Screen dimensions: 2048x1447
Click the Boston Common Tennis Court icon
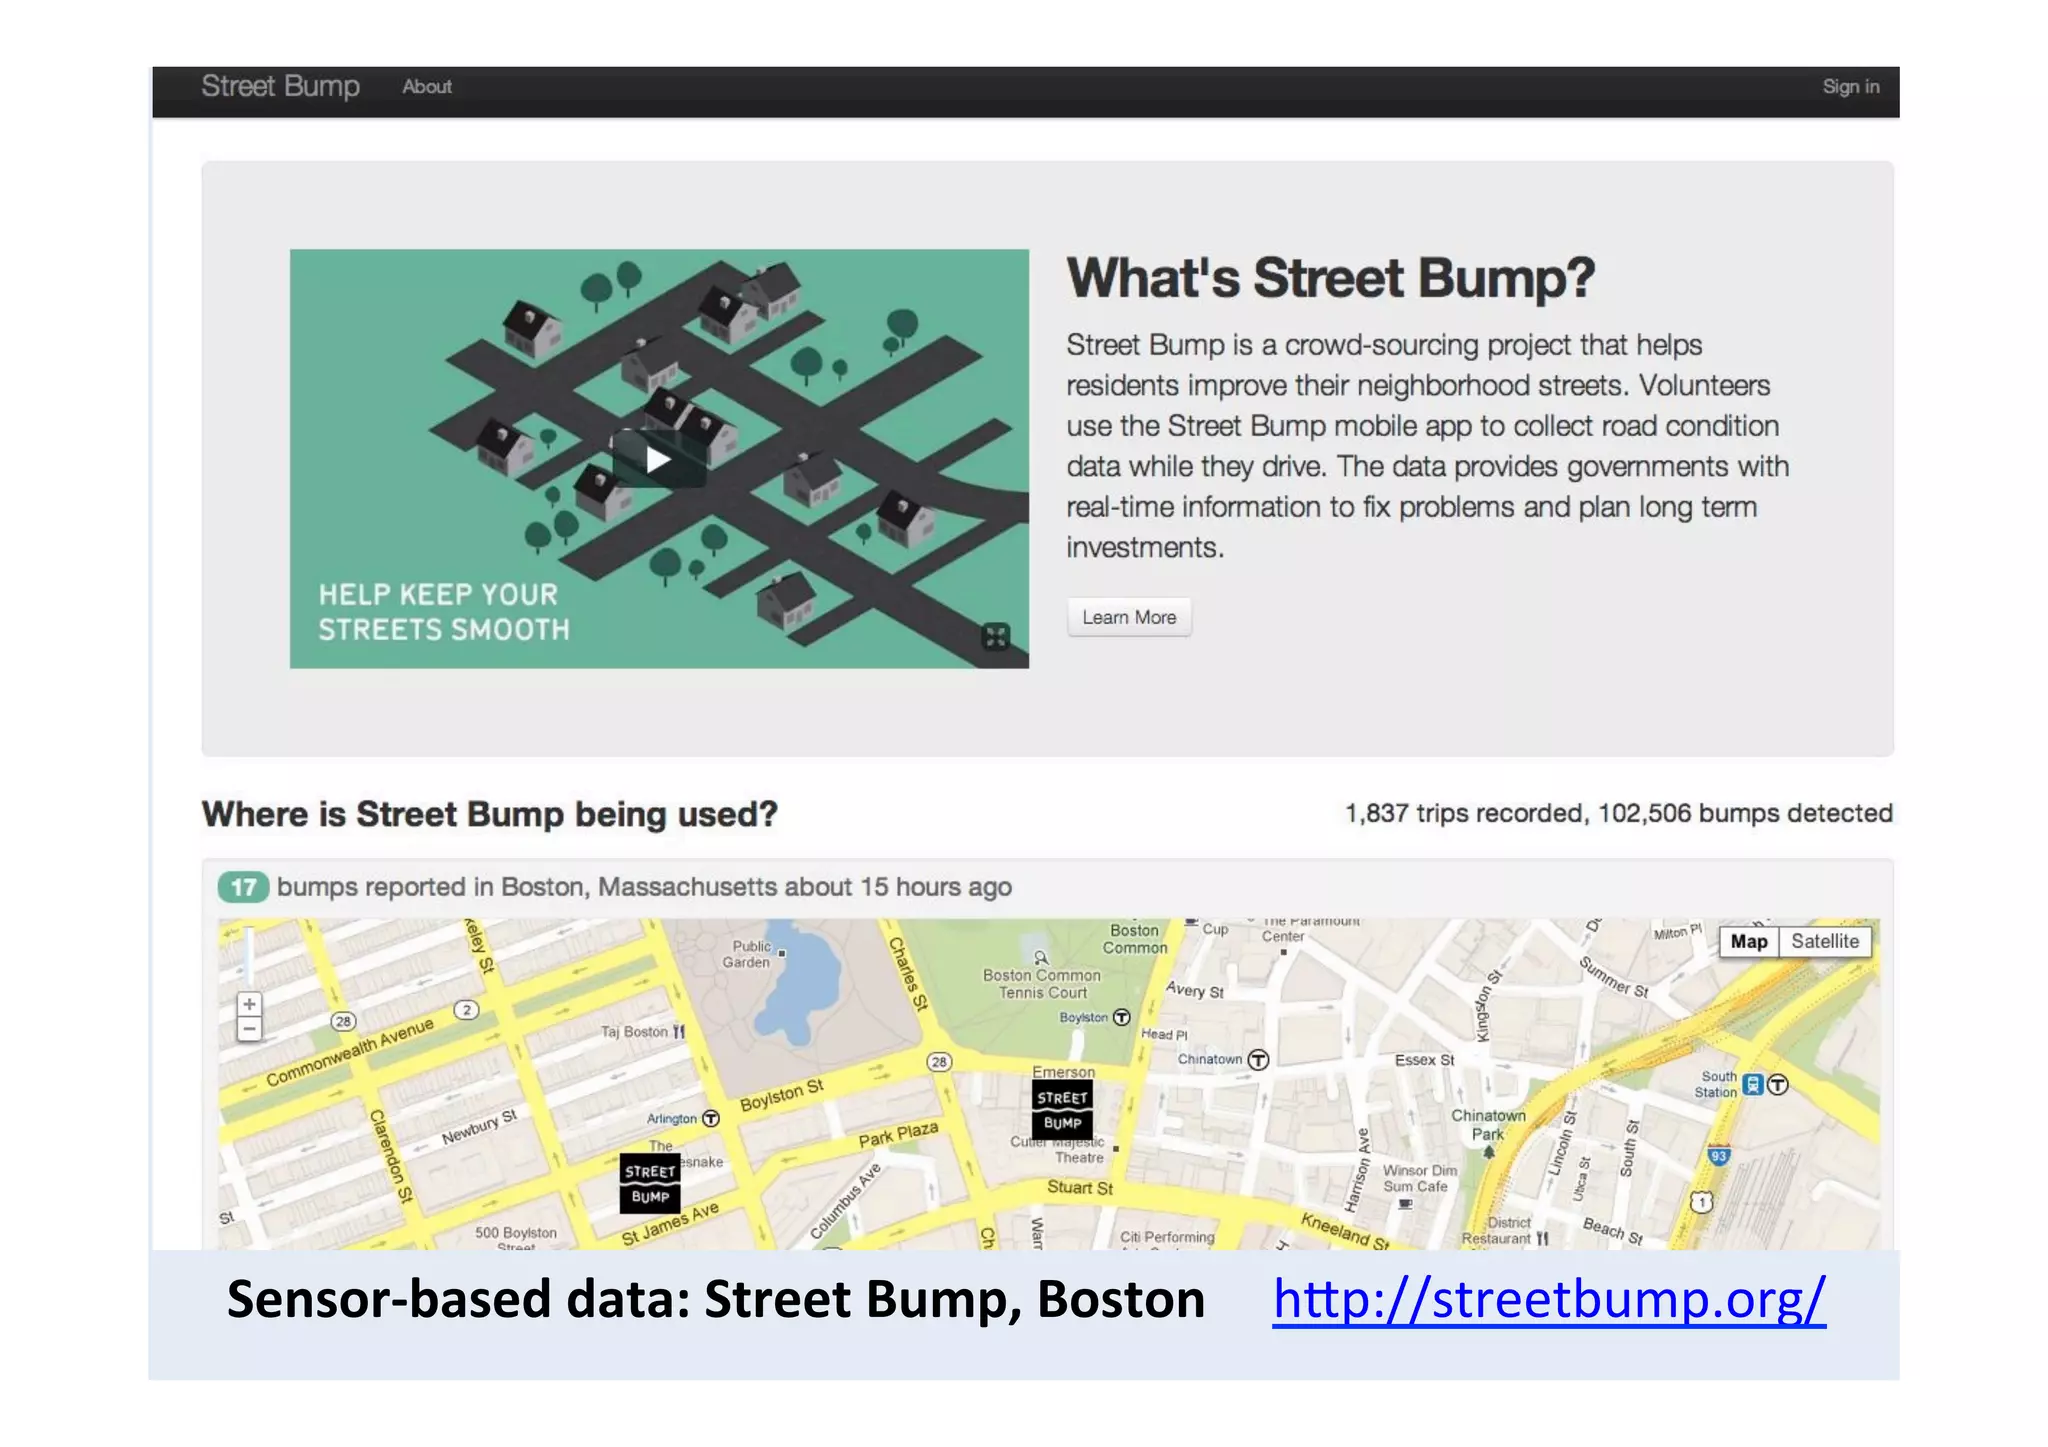pyautogui.click(x=1041, y=958)
